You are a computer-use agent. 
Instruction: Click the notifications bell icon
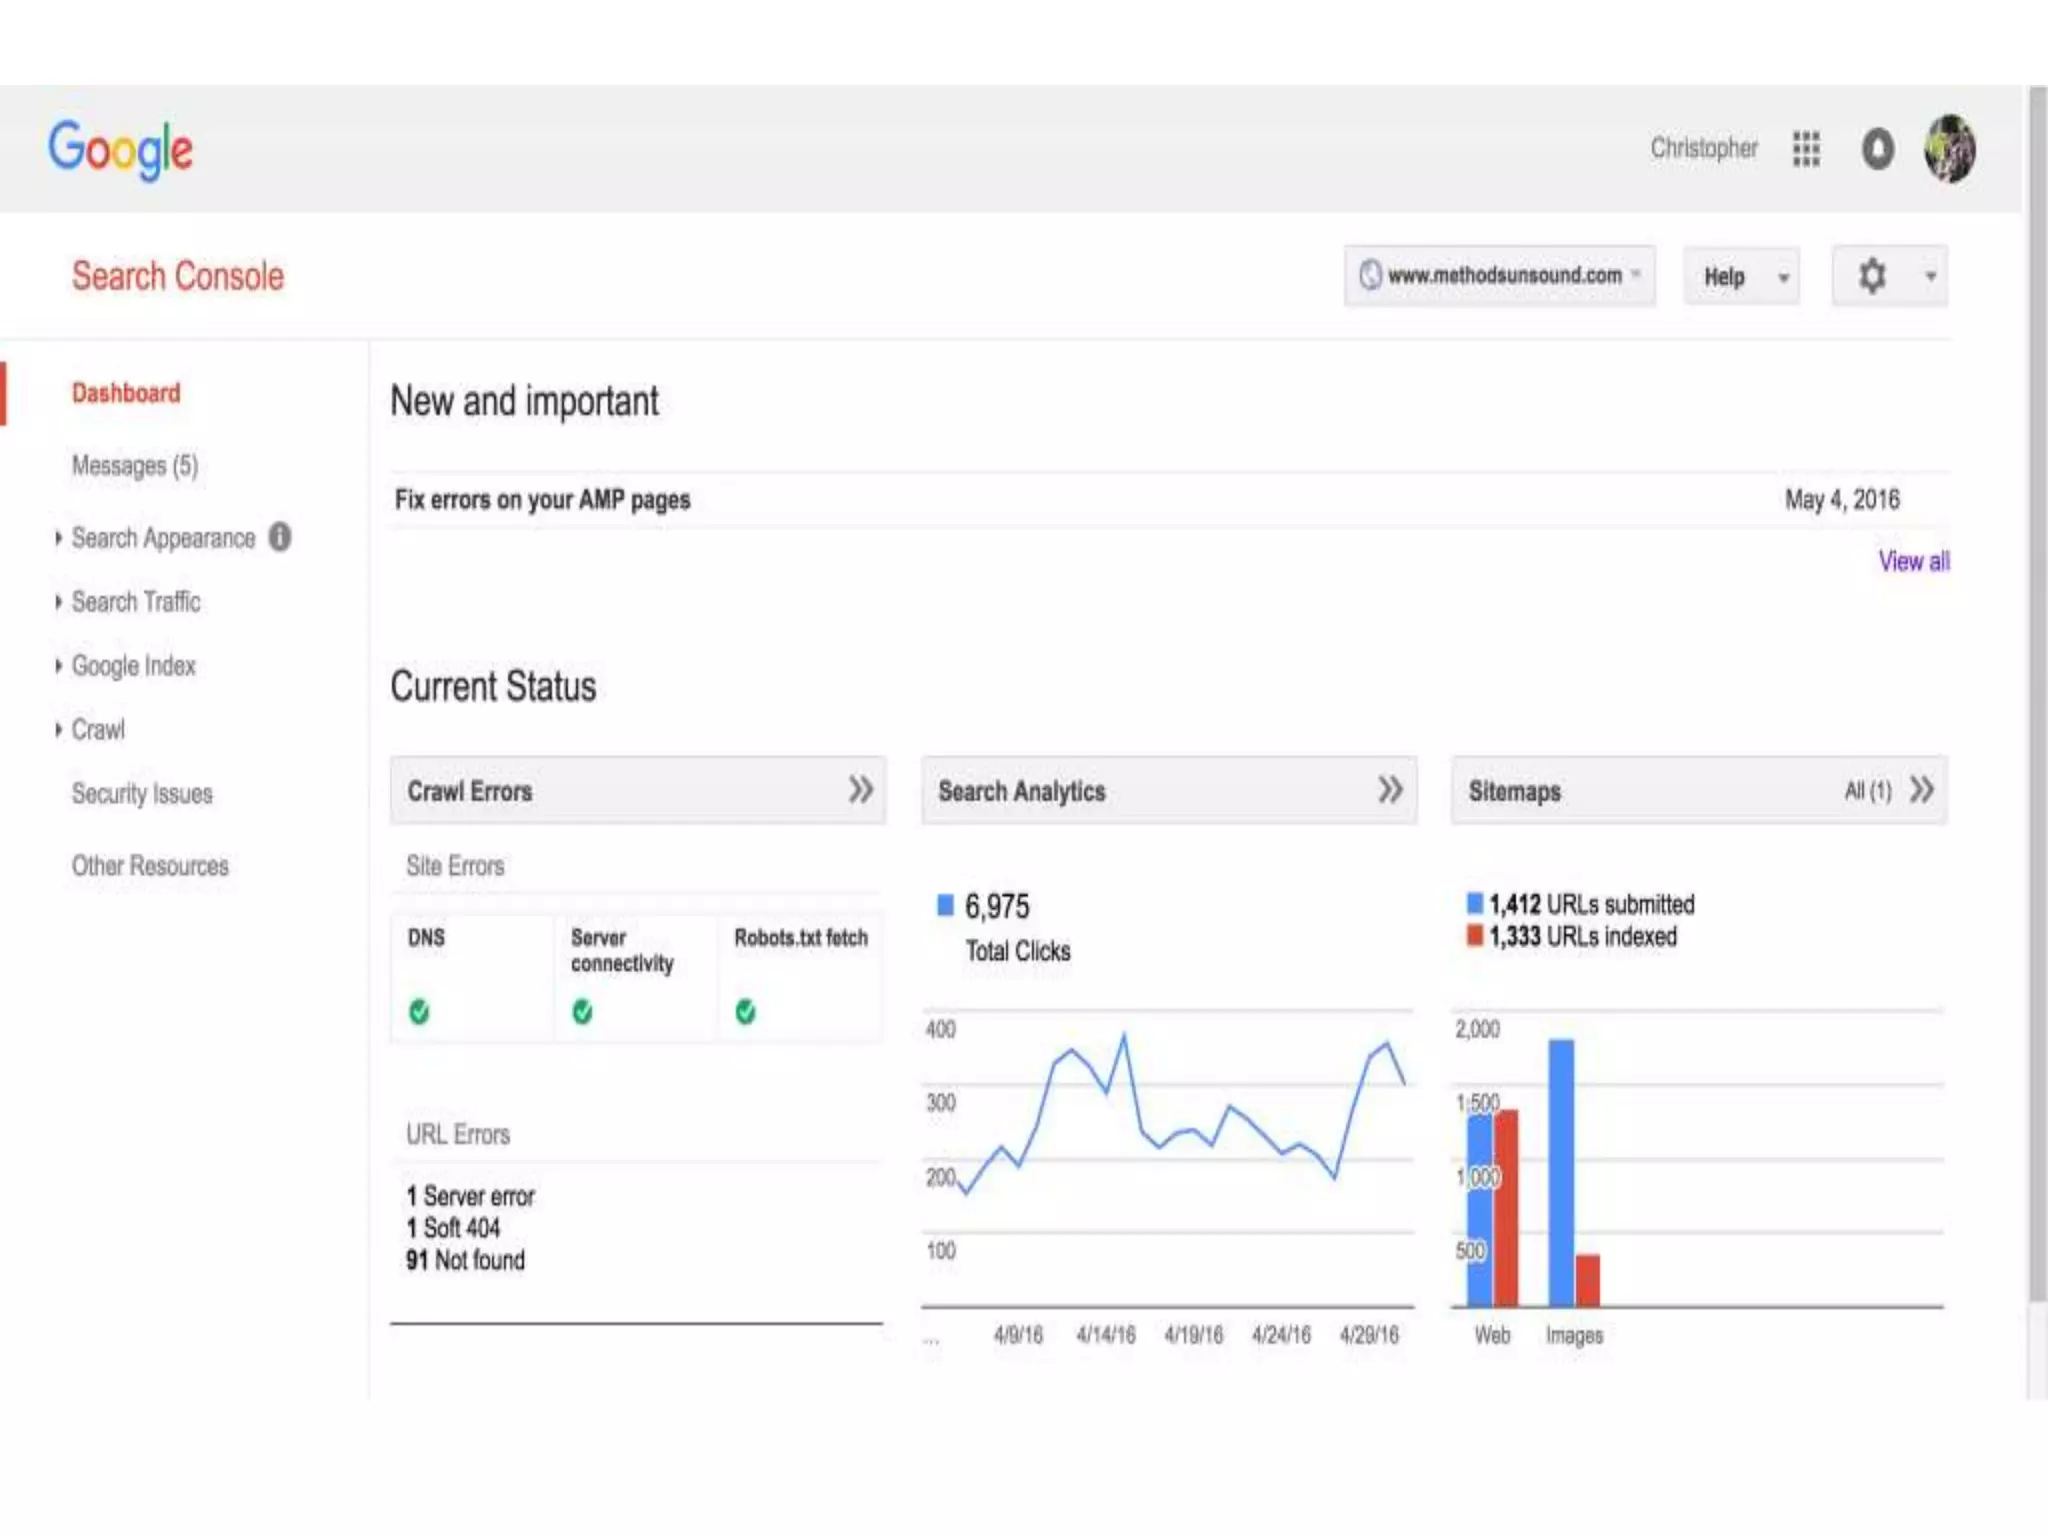(x=1877, y=149)
